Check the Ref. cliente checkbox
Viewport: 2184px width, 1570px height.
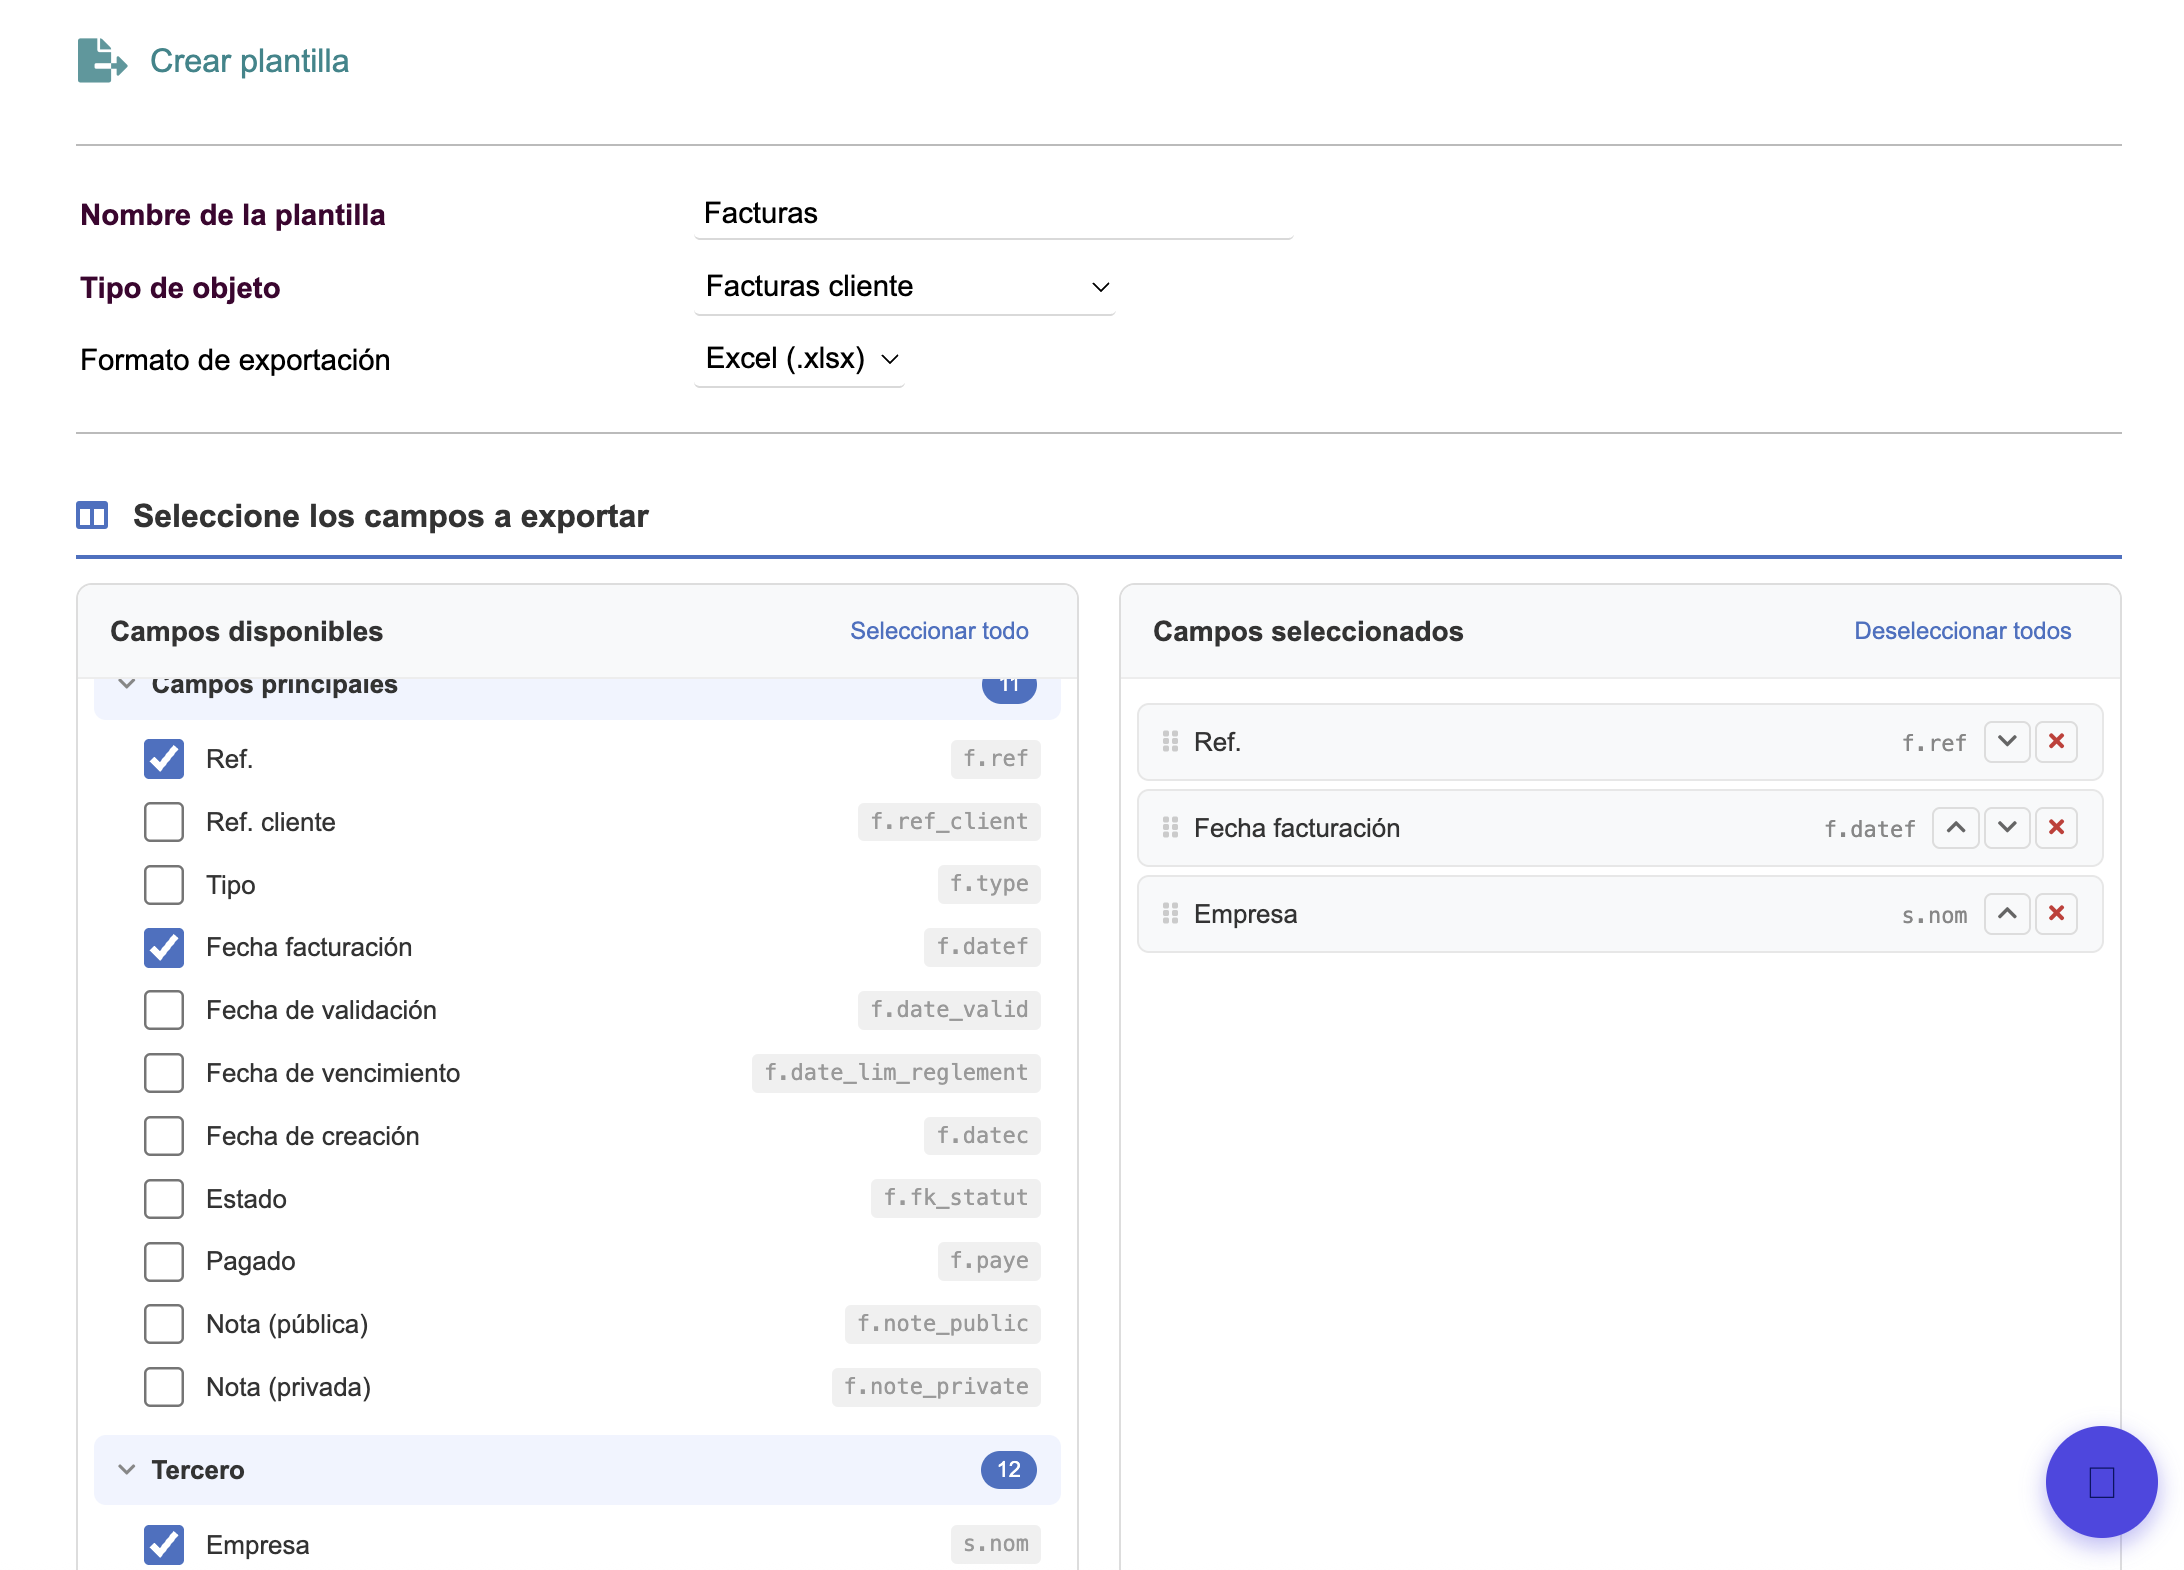(164, 822)
